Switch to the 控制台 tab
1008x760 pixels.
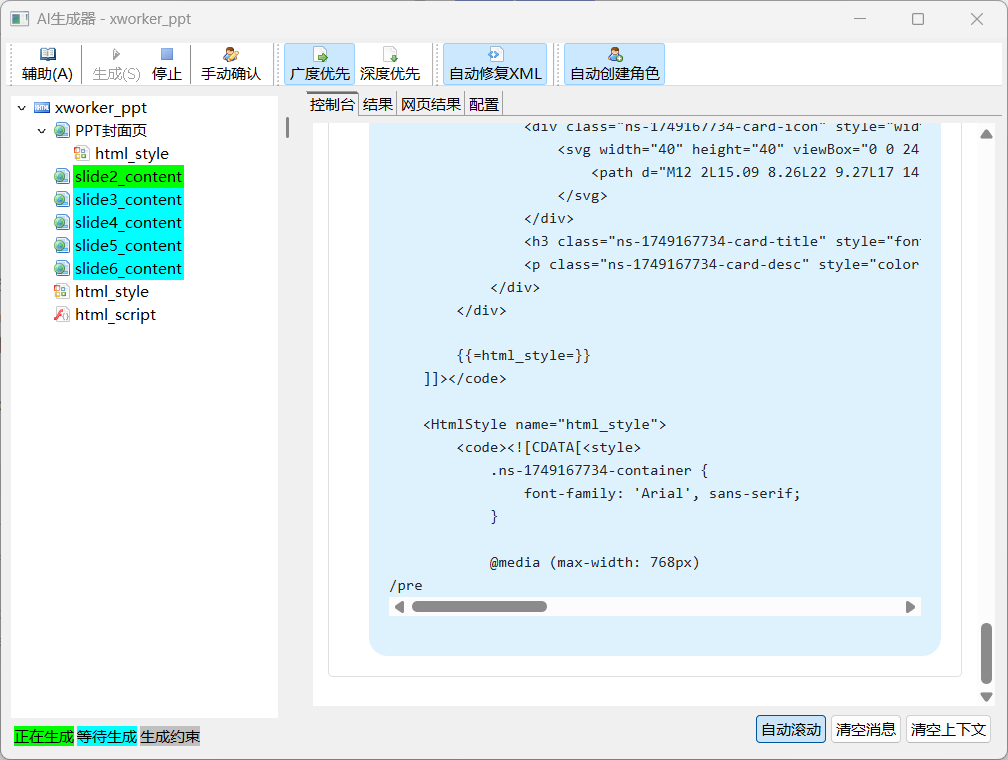coord(332,104)
